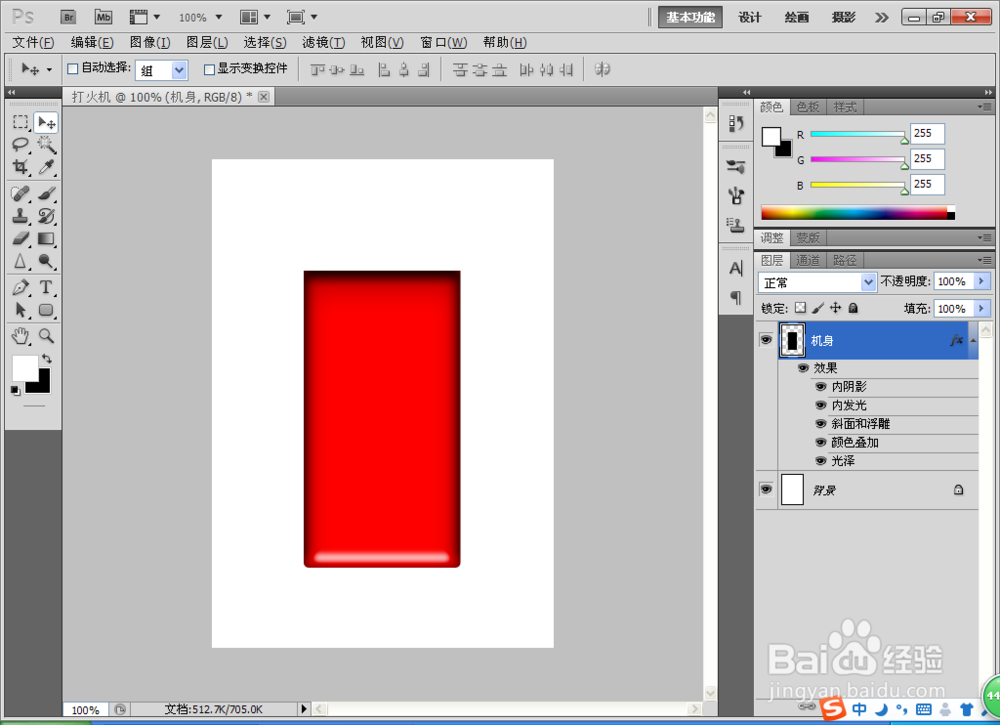Switch to the 路径 tab
Viewport: 1000px width, 725px height.
tap(845, 260)
